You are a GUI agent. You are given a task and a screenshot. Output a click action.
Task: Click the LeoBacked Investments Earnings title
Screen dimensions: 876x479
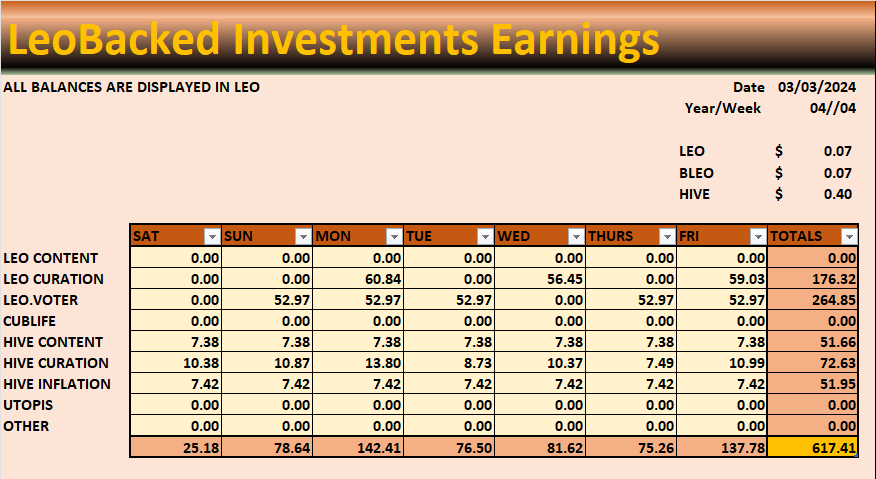click(334, 39)
